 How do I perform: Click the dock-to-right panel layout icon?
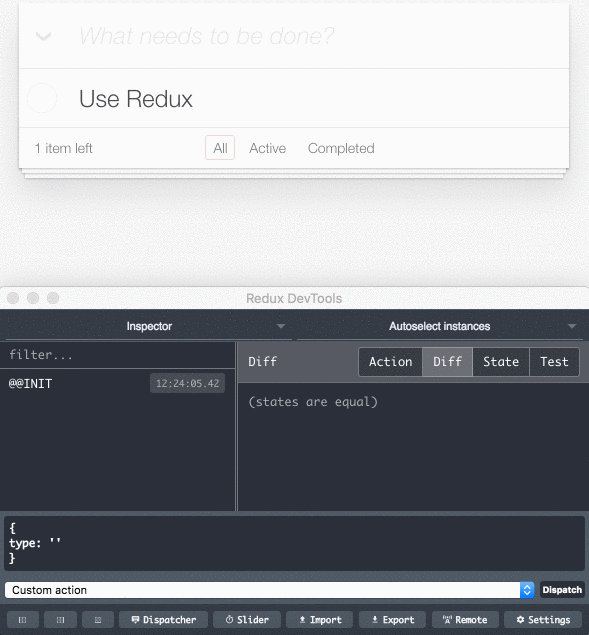60,620
